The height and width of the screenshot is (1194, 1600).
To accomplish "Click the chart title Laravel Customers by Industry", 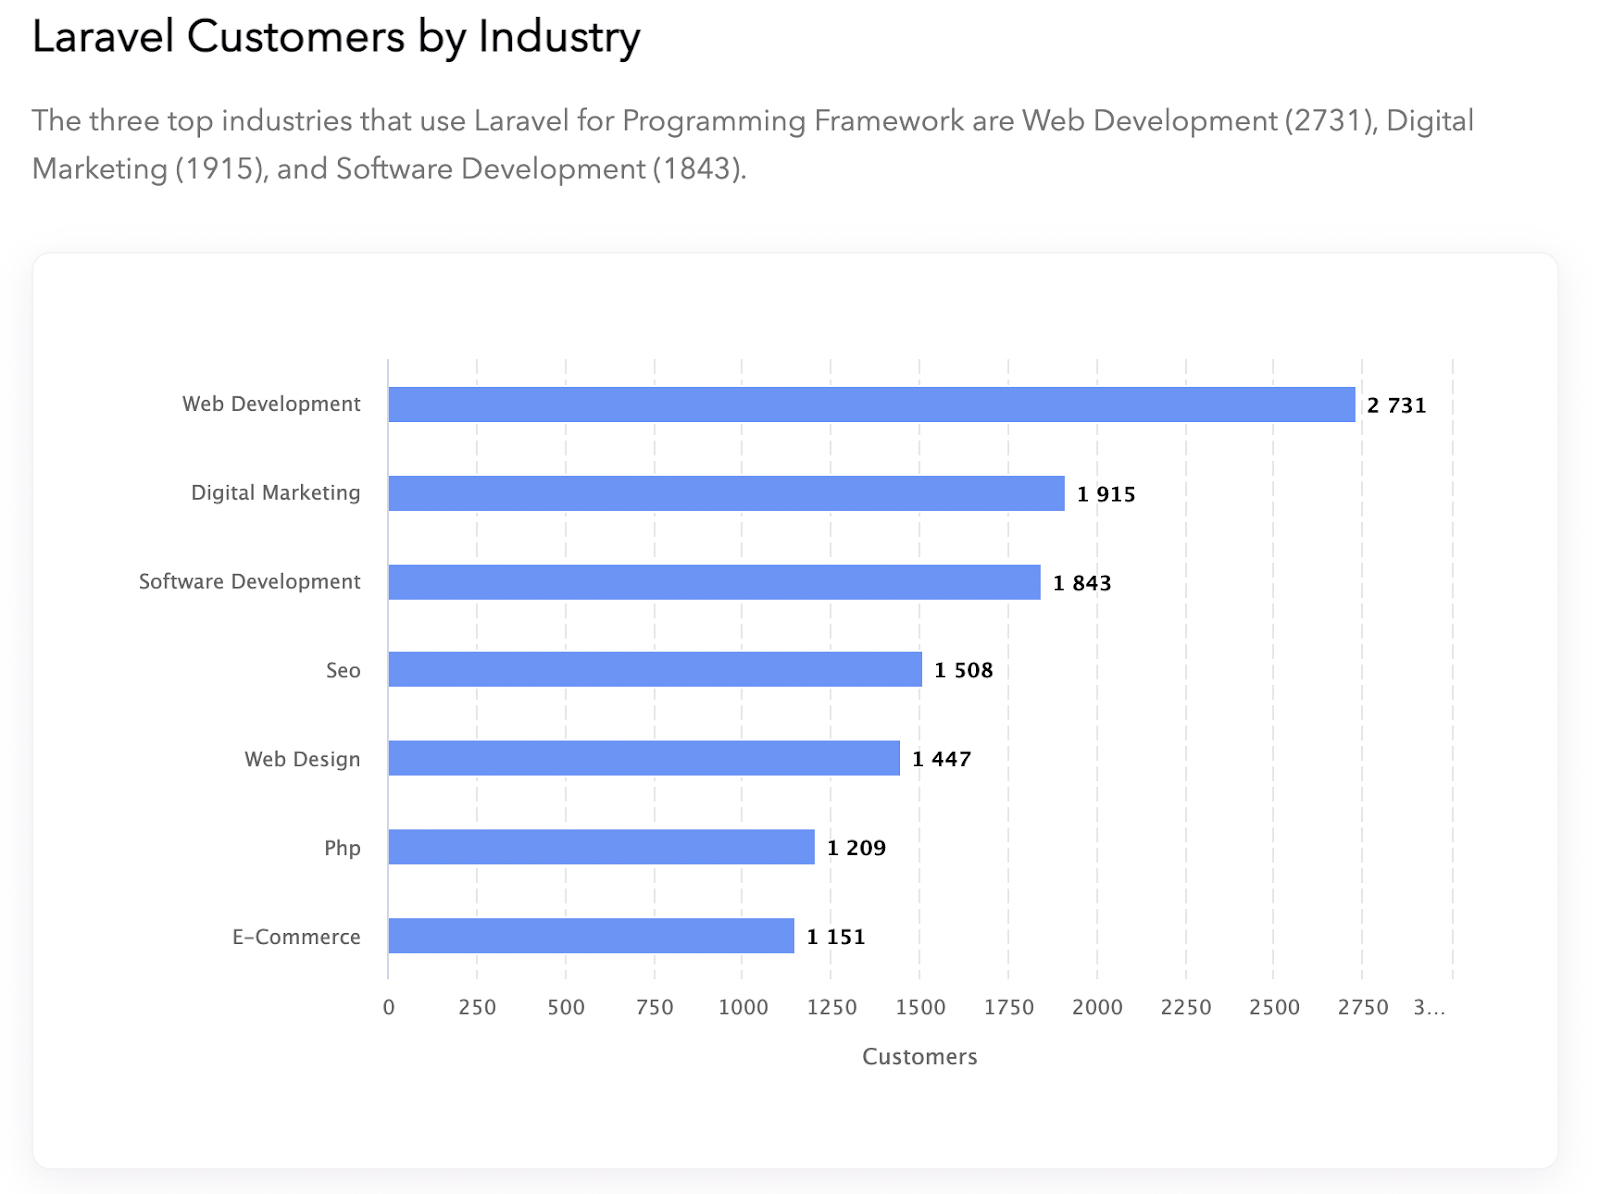I will [335, 37].
